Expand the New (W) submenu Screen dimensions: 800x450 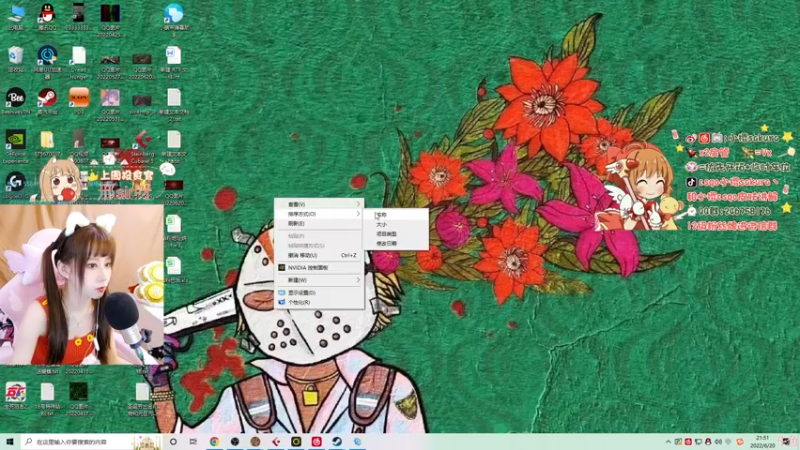tap(319, 280)
